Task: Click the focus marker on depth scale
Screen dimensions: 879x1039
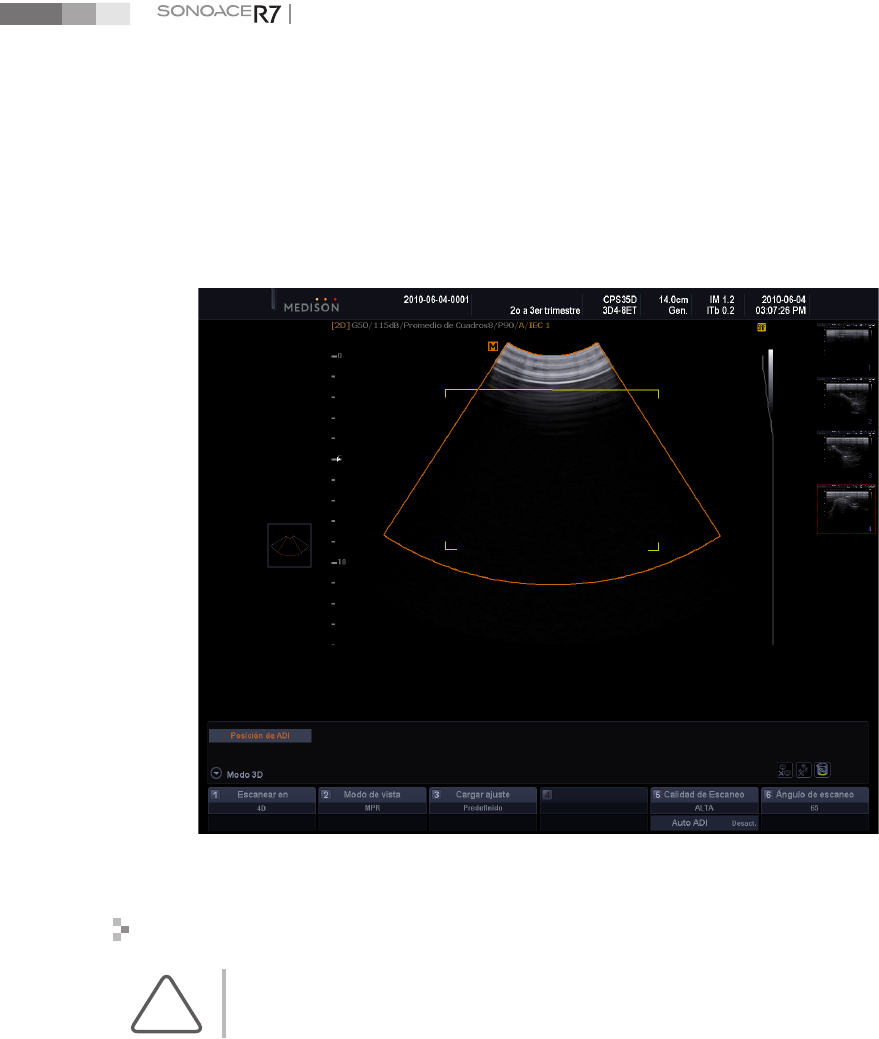Action: [338, 459]
